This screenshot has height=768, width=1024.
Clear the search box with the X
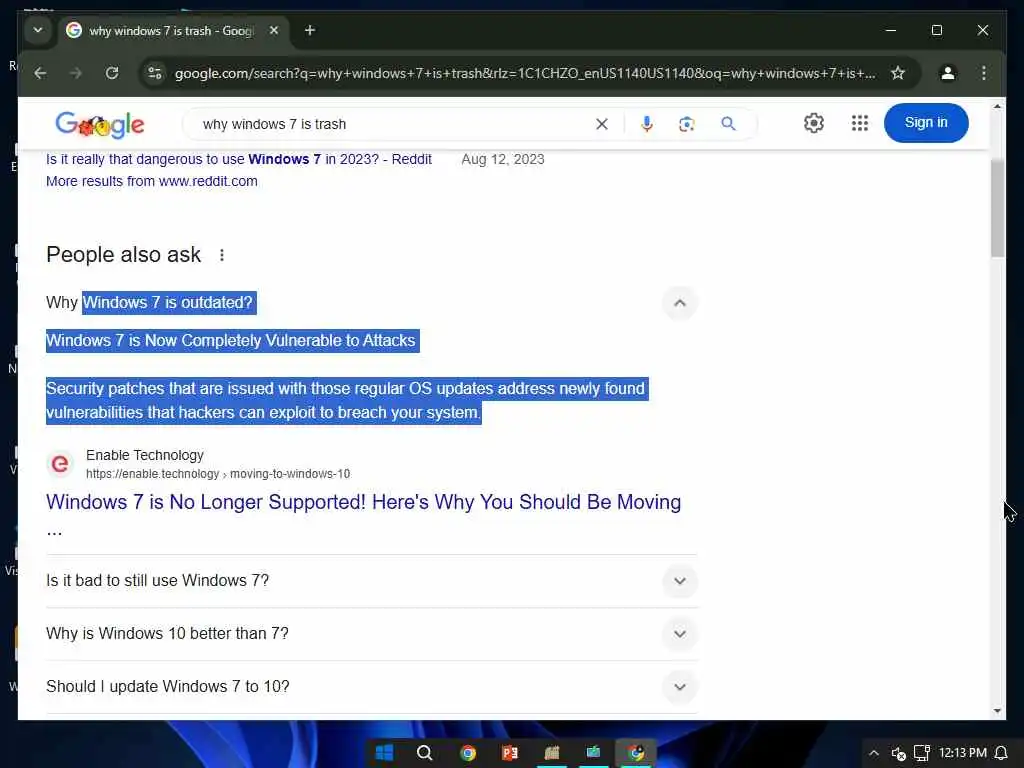(601, 124)
